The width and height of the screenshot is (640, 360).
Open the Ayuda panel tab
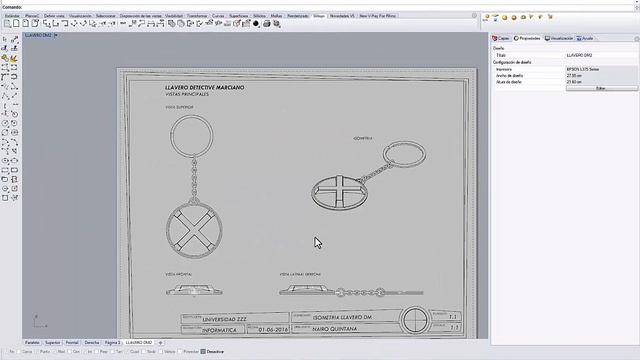(x=585, y=38)
